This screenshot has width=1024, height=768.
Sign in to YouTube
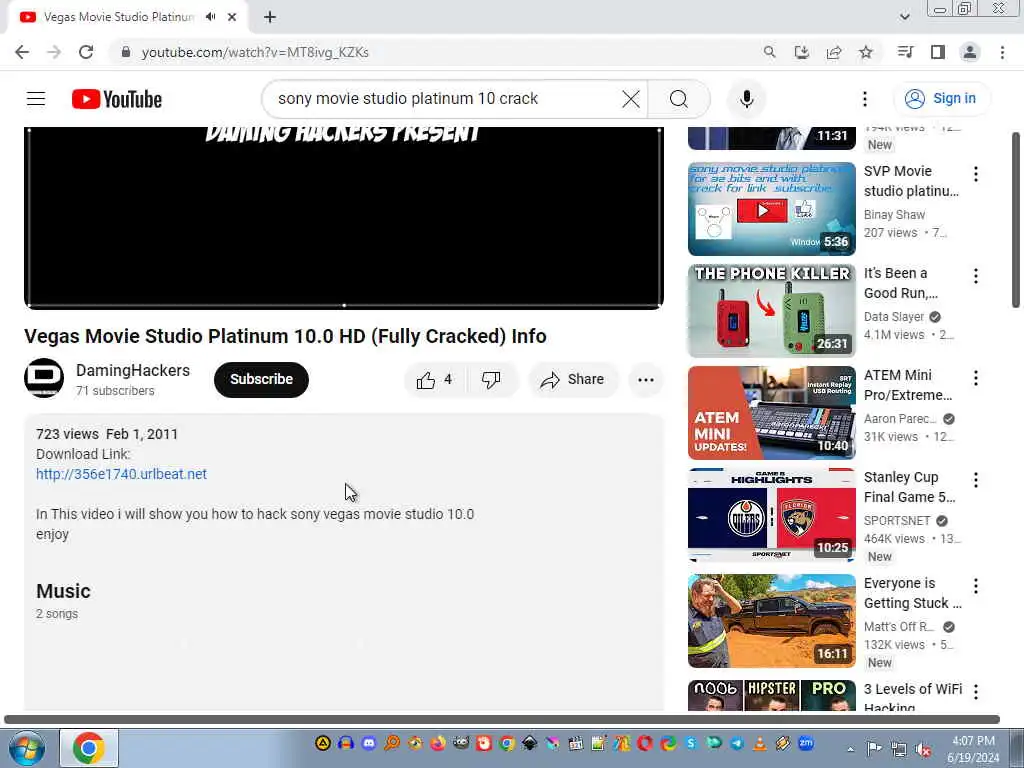click(940, 99)
